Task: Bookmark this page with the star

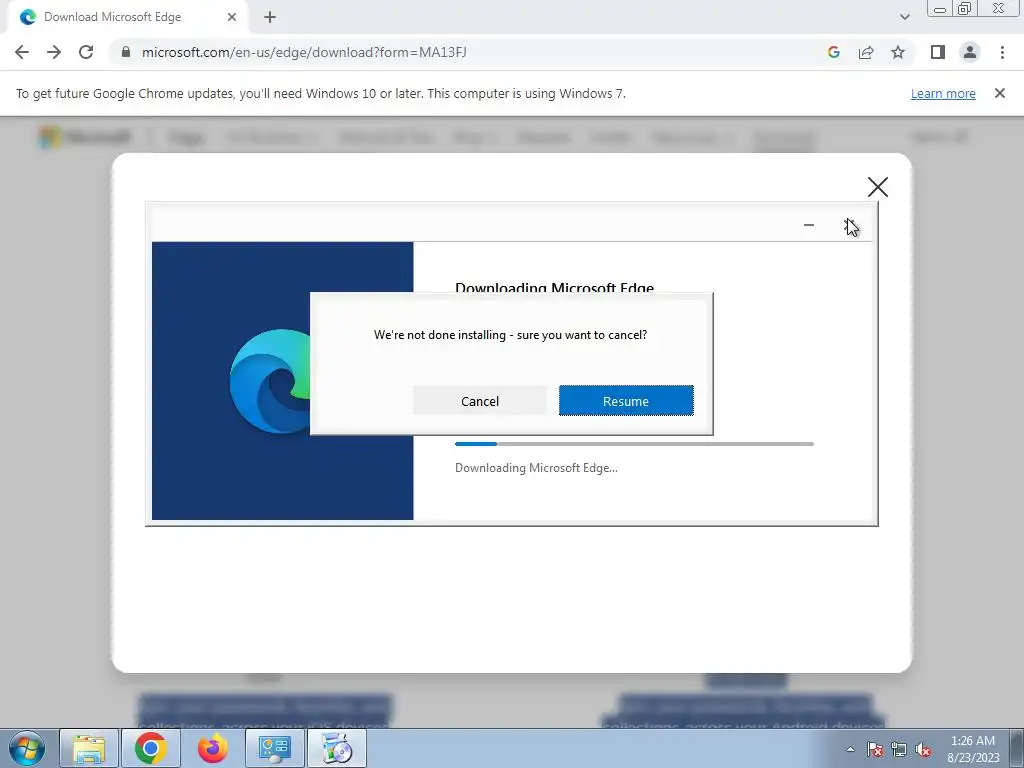Action: pos(898,52)
